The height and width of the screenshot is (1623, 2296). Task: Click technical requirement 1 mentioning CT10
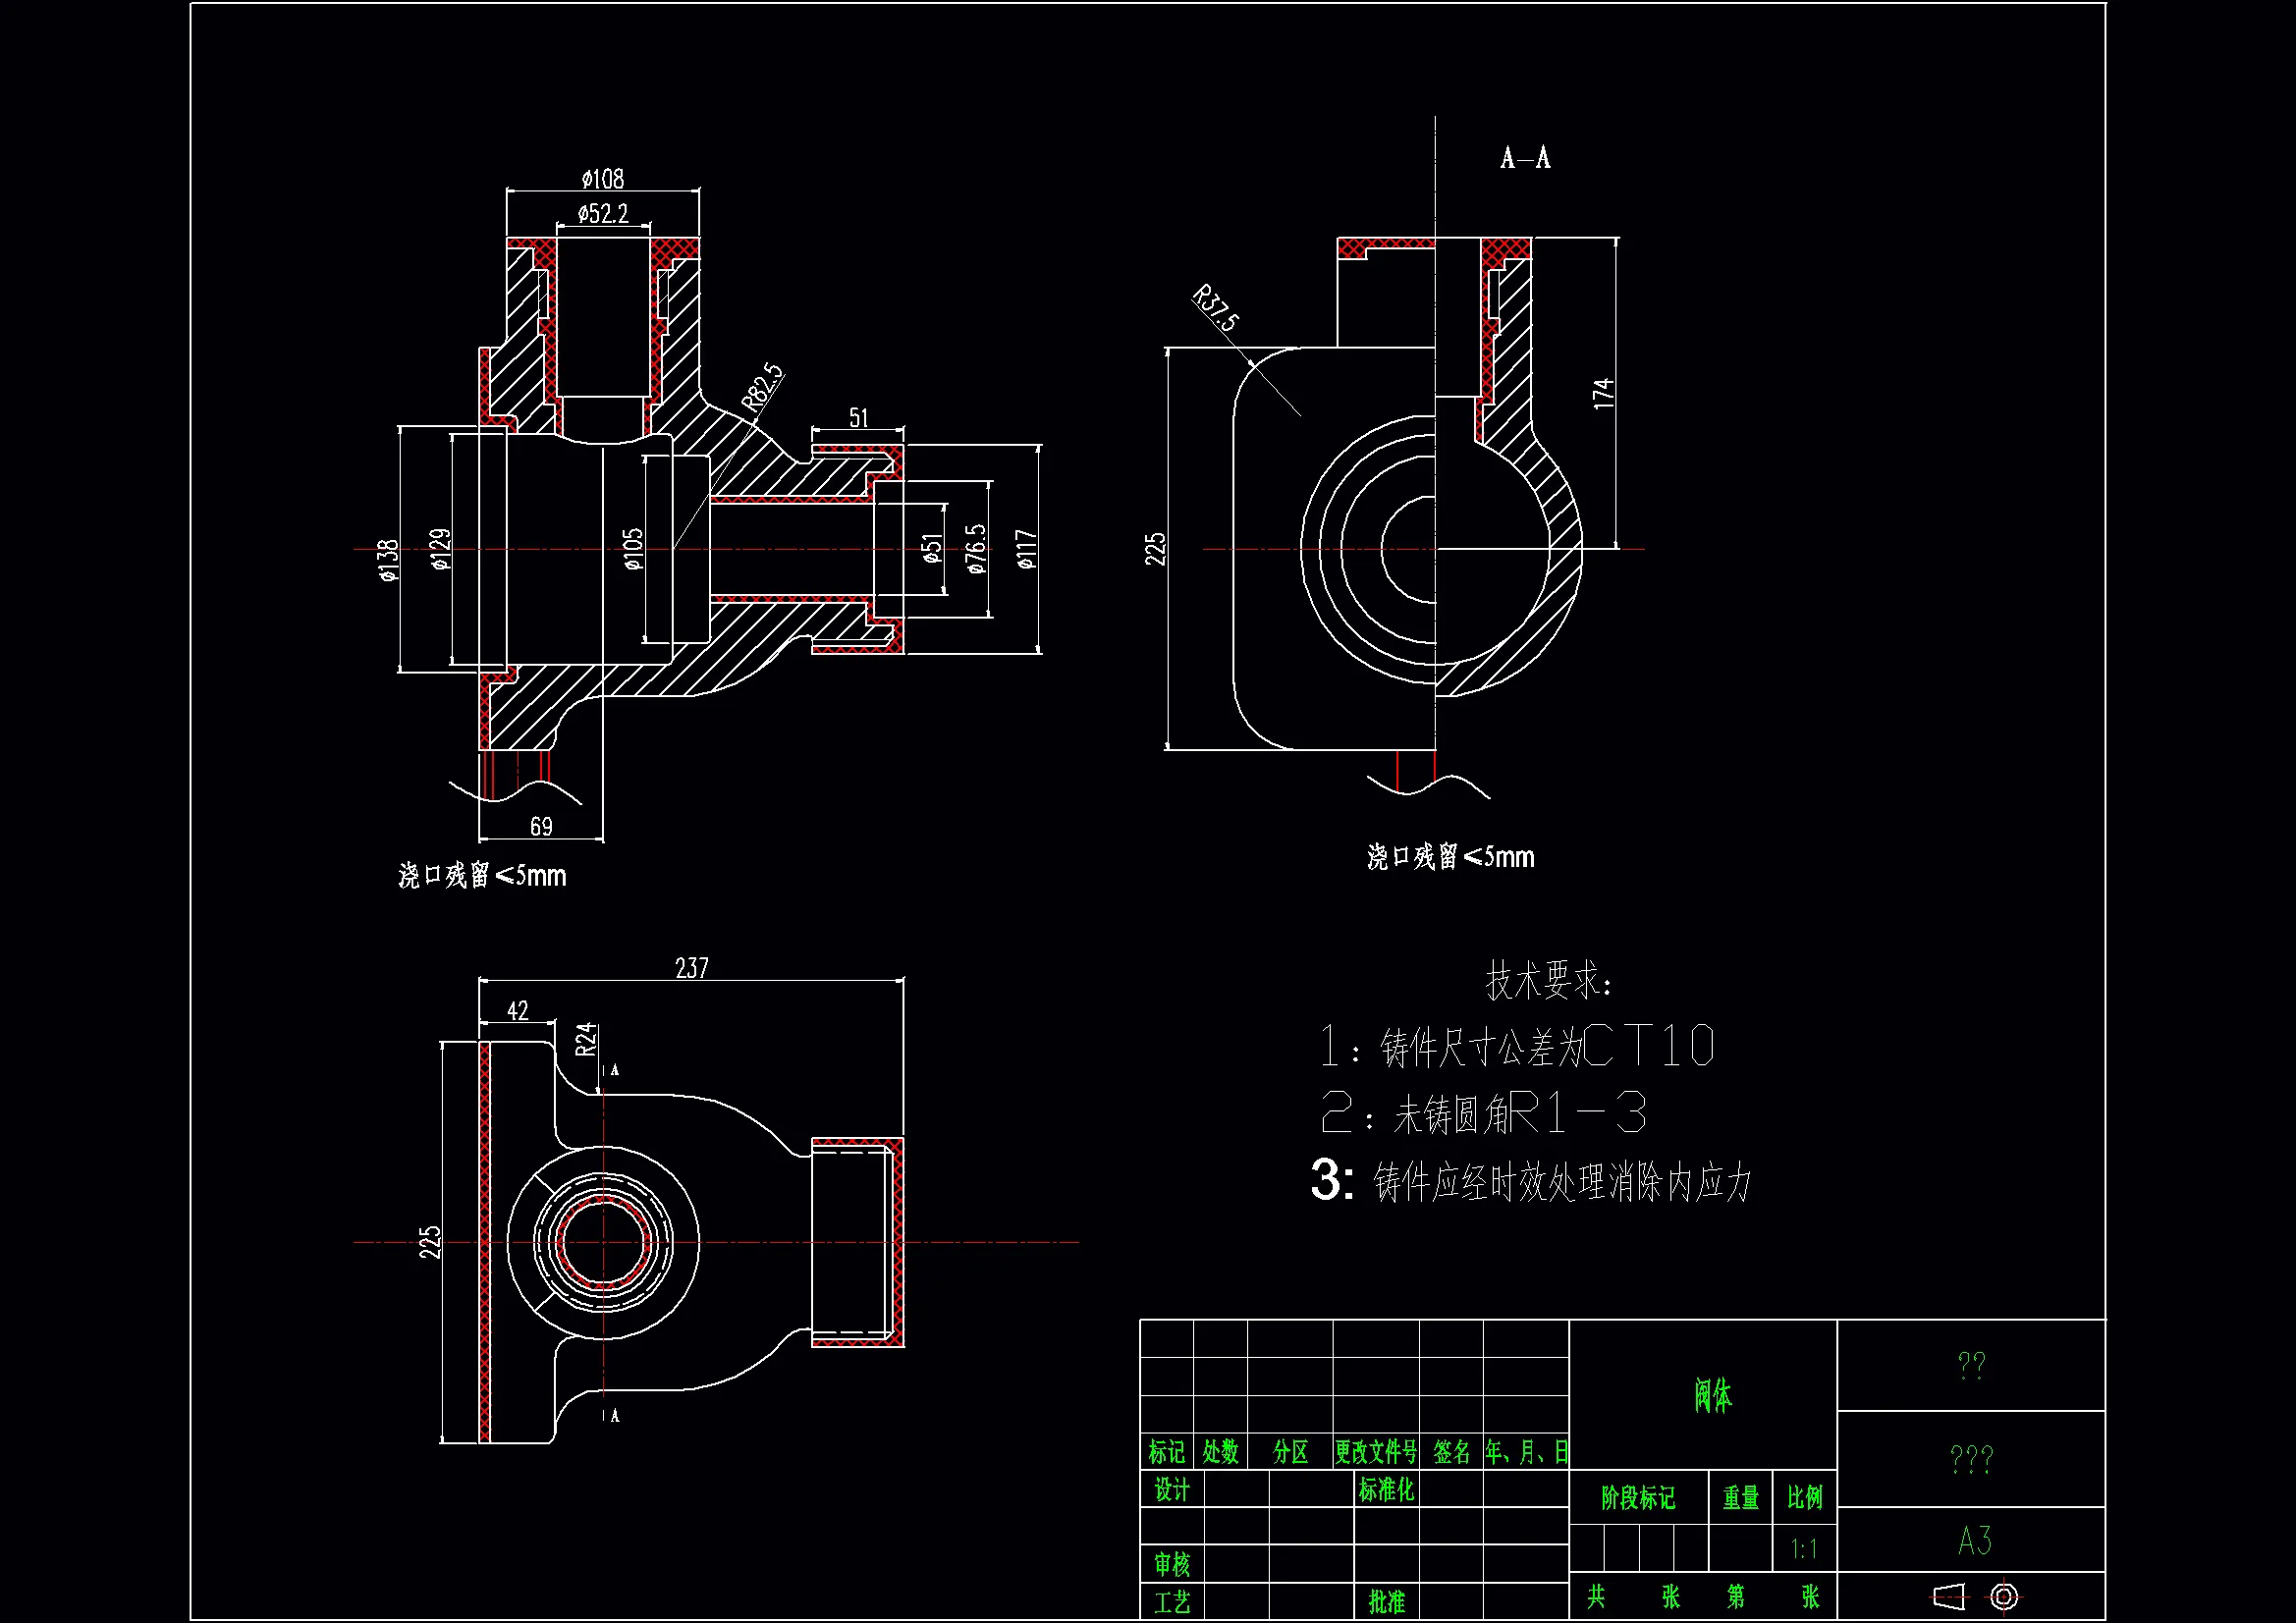coord(1517,1047)
